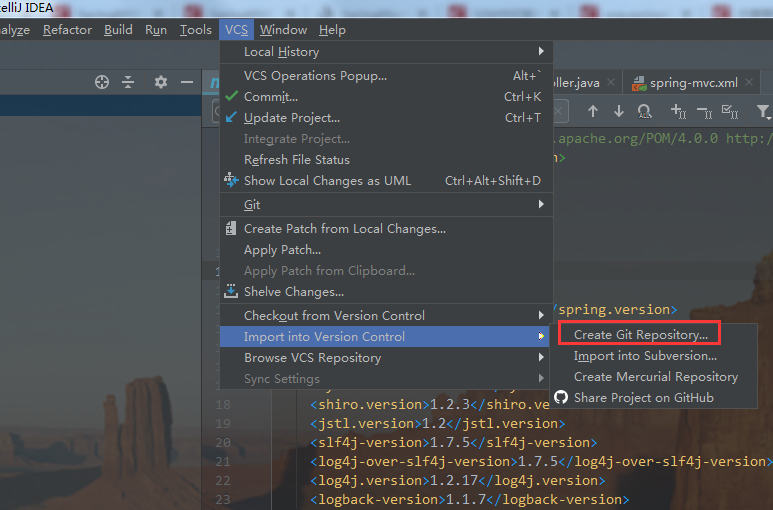Image resolution: width=773 pixels, height=510 pixels.
Task: Click the locate/scroll-from-source target icon
Action: coord(102,82)
